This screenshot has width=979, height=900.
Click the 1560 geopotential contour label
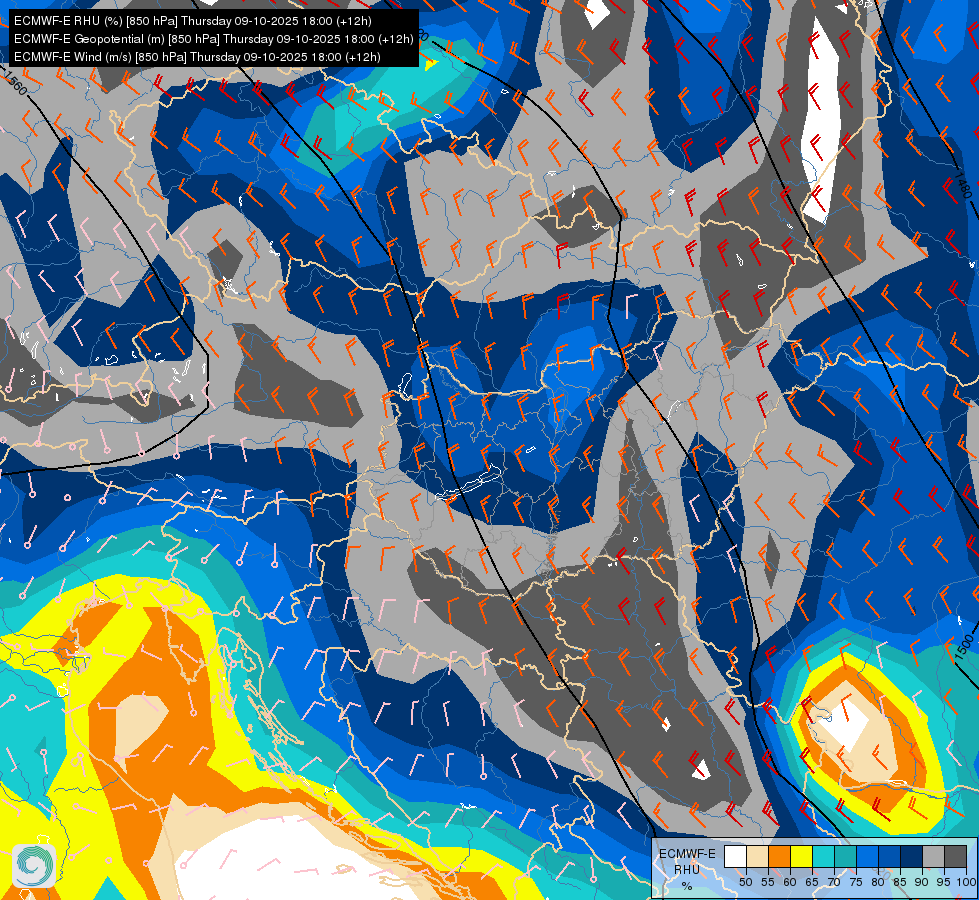[16, 83]
